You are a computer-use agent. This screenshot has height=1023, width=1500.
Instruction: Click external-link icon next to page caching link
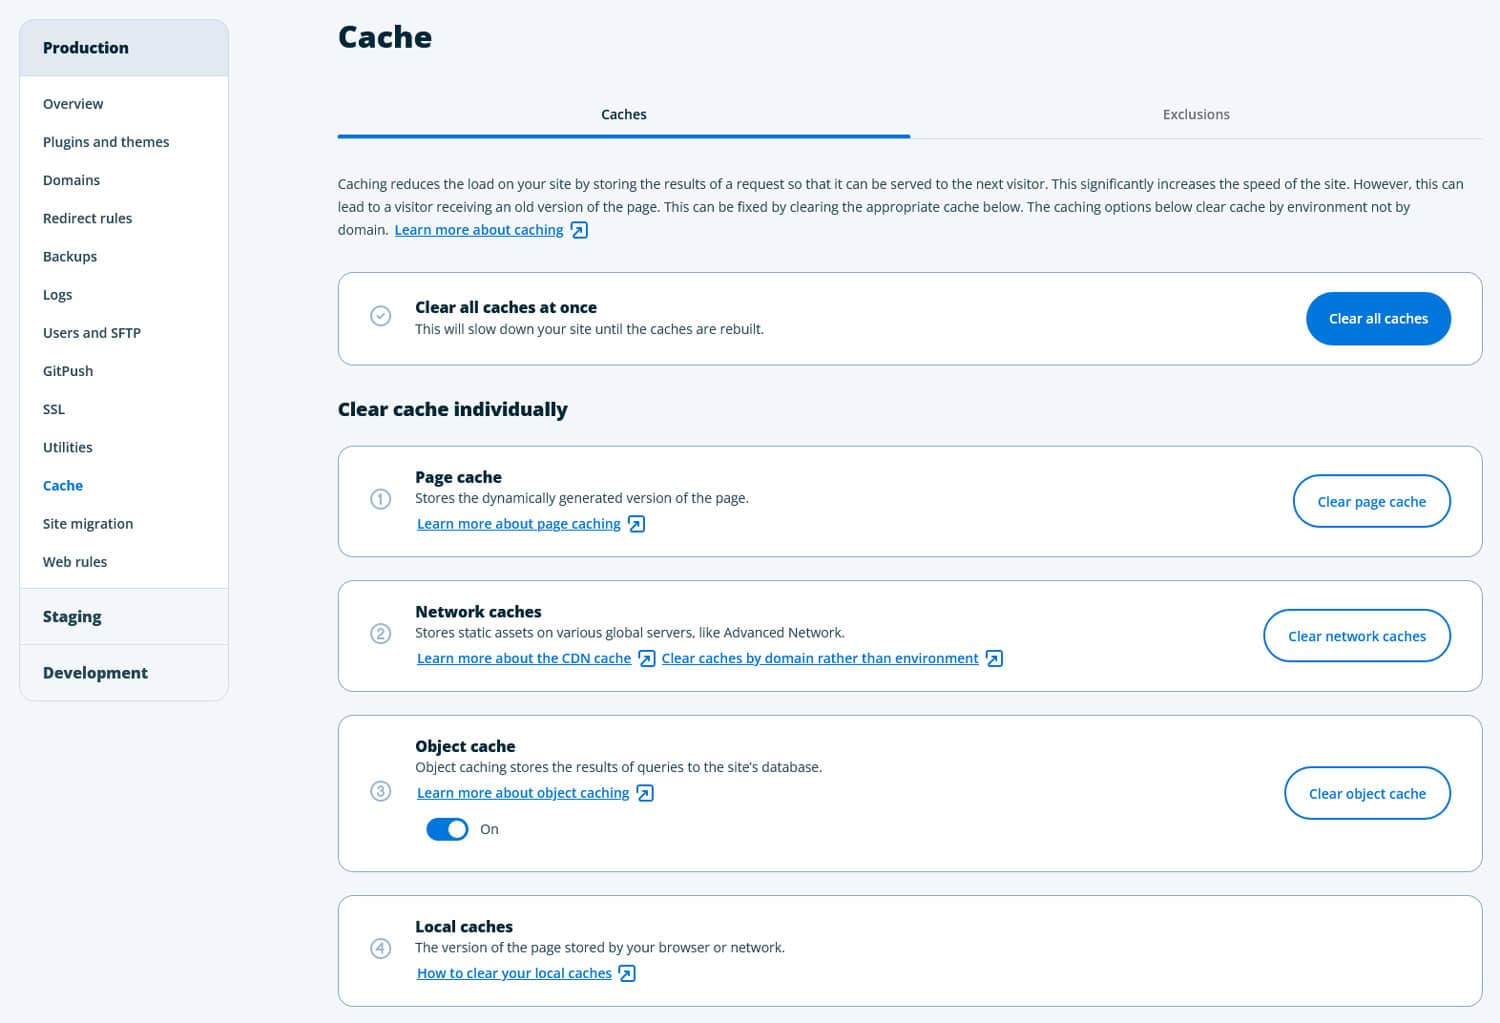point(636,524)
